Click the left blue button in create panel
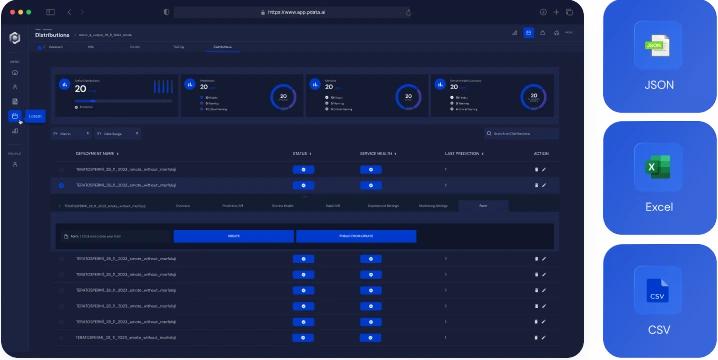Image resolution: width=718 pixels, height=360 pixels. pyautogui.click(x=234, y=236)
